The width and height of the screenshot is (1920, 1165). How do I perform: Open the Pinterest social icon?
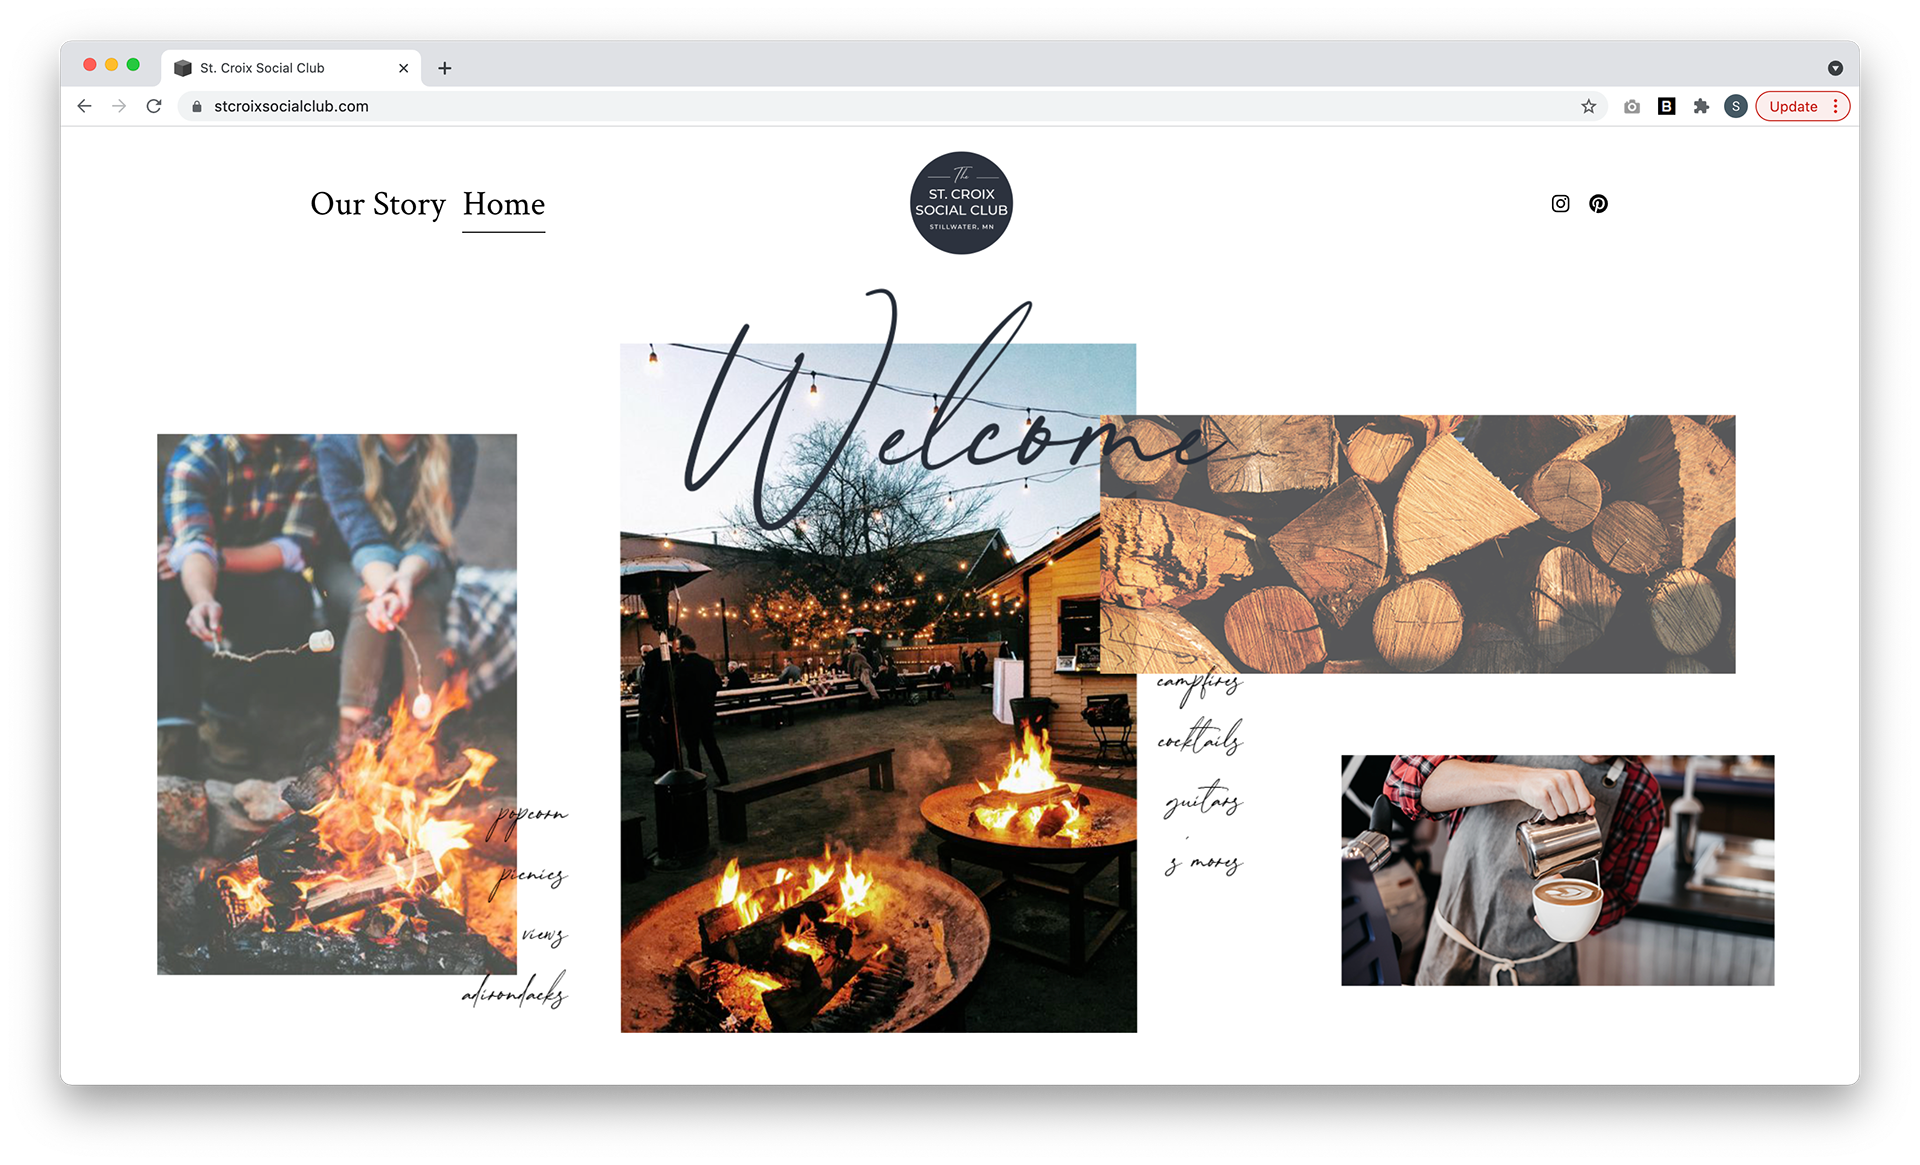[1598, 204]
